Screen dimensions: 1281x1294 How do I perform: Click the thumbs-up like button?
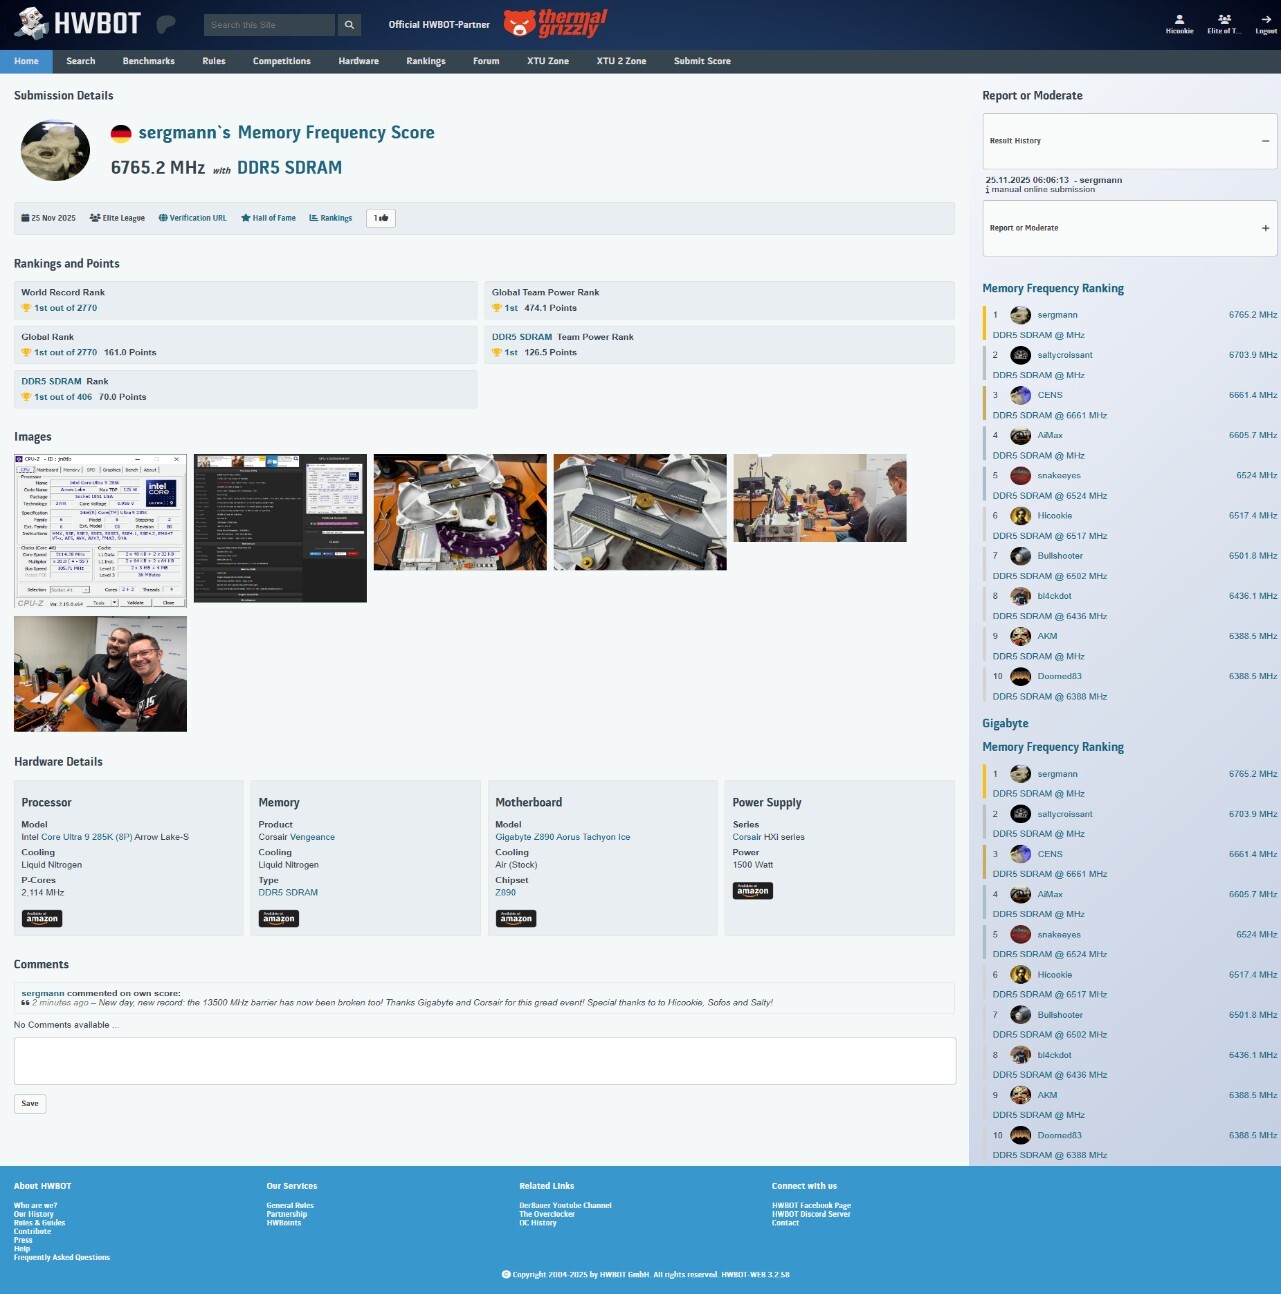point(381,218)
